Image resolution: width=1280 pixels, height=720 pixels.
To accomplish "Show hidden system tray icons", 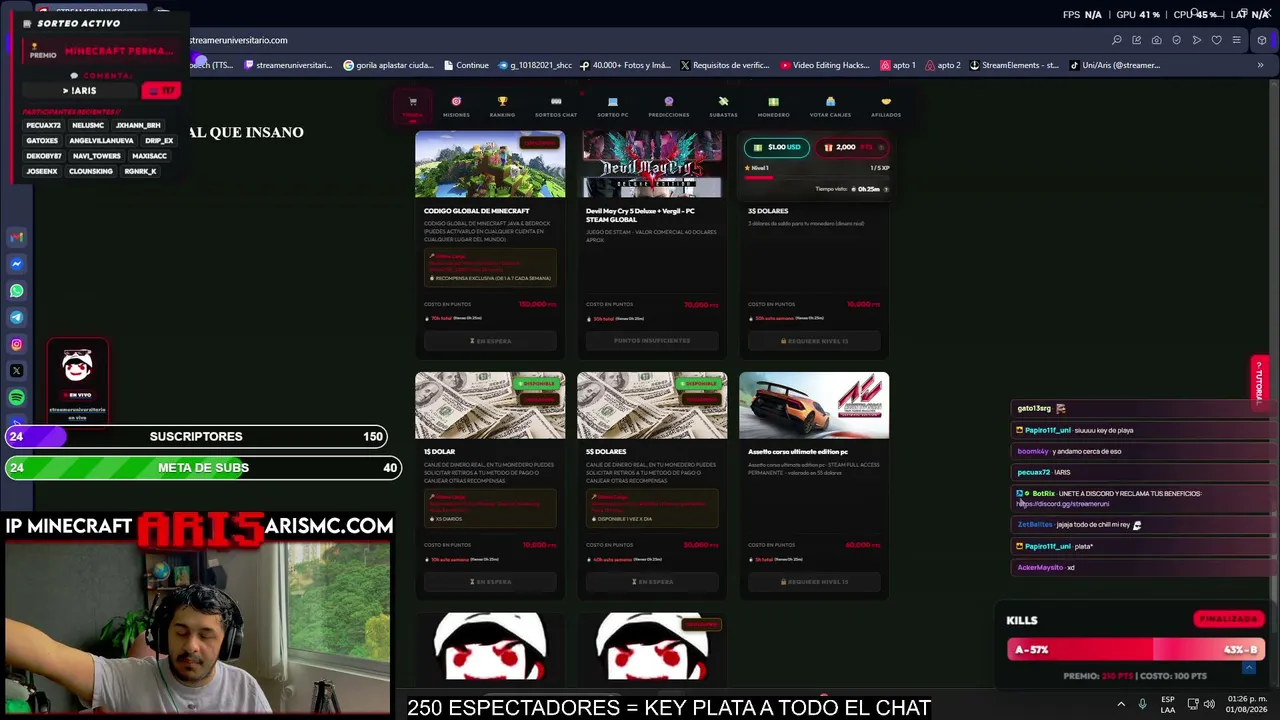I will [x=1120, y=704].
